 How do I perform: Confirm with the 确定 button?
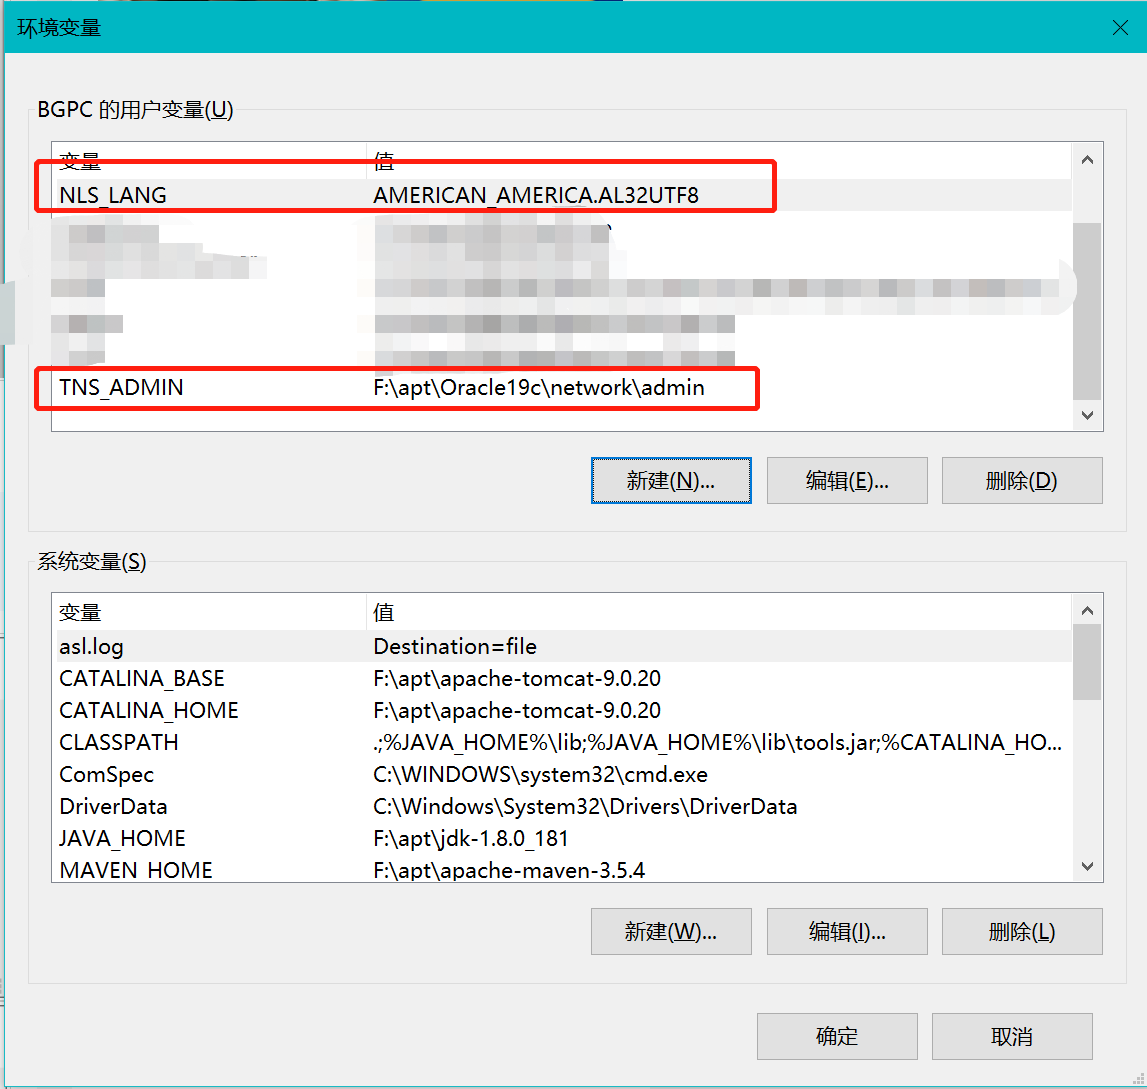(x=837, y=1036)
